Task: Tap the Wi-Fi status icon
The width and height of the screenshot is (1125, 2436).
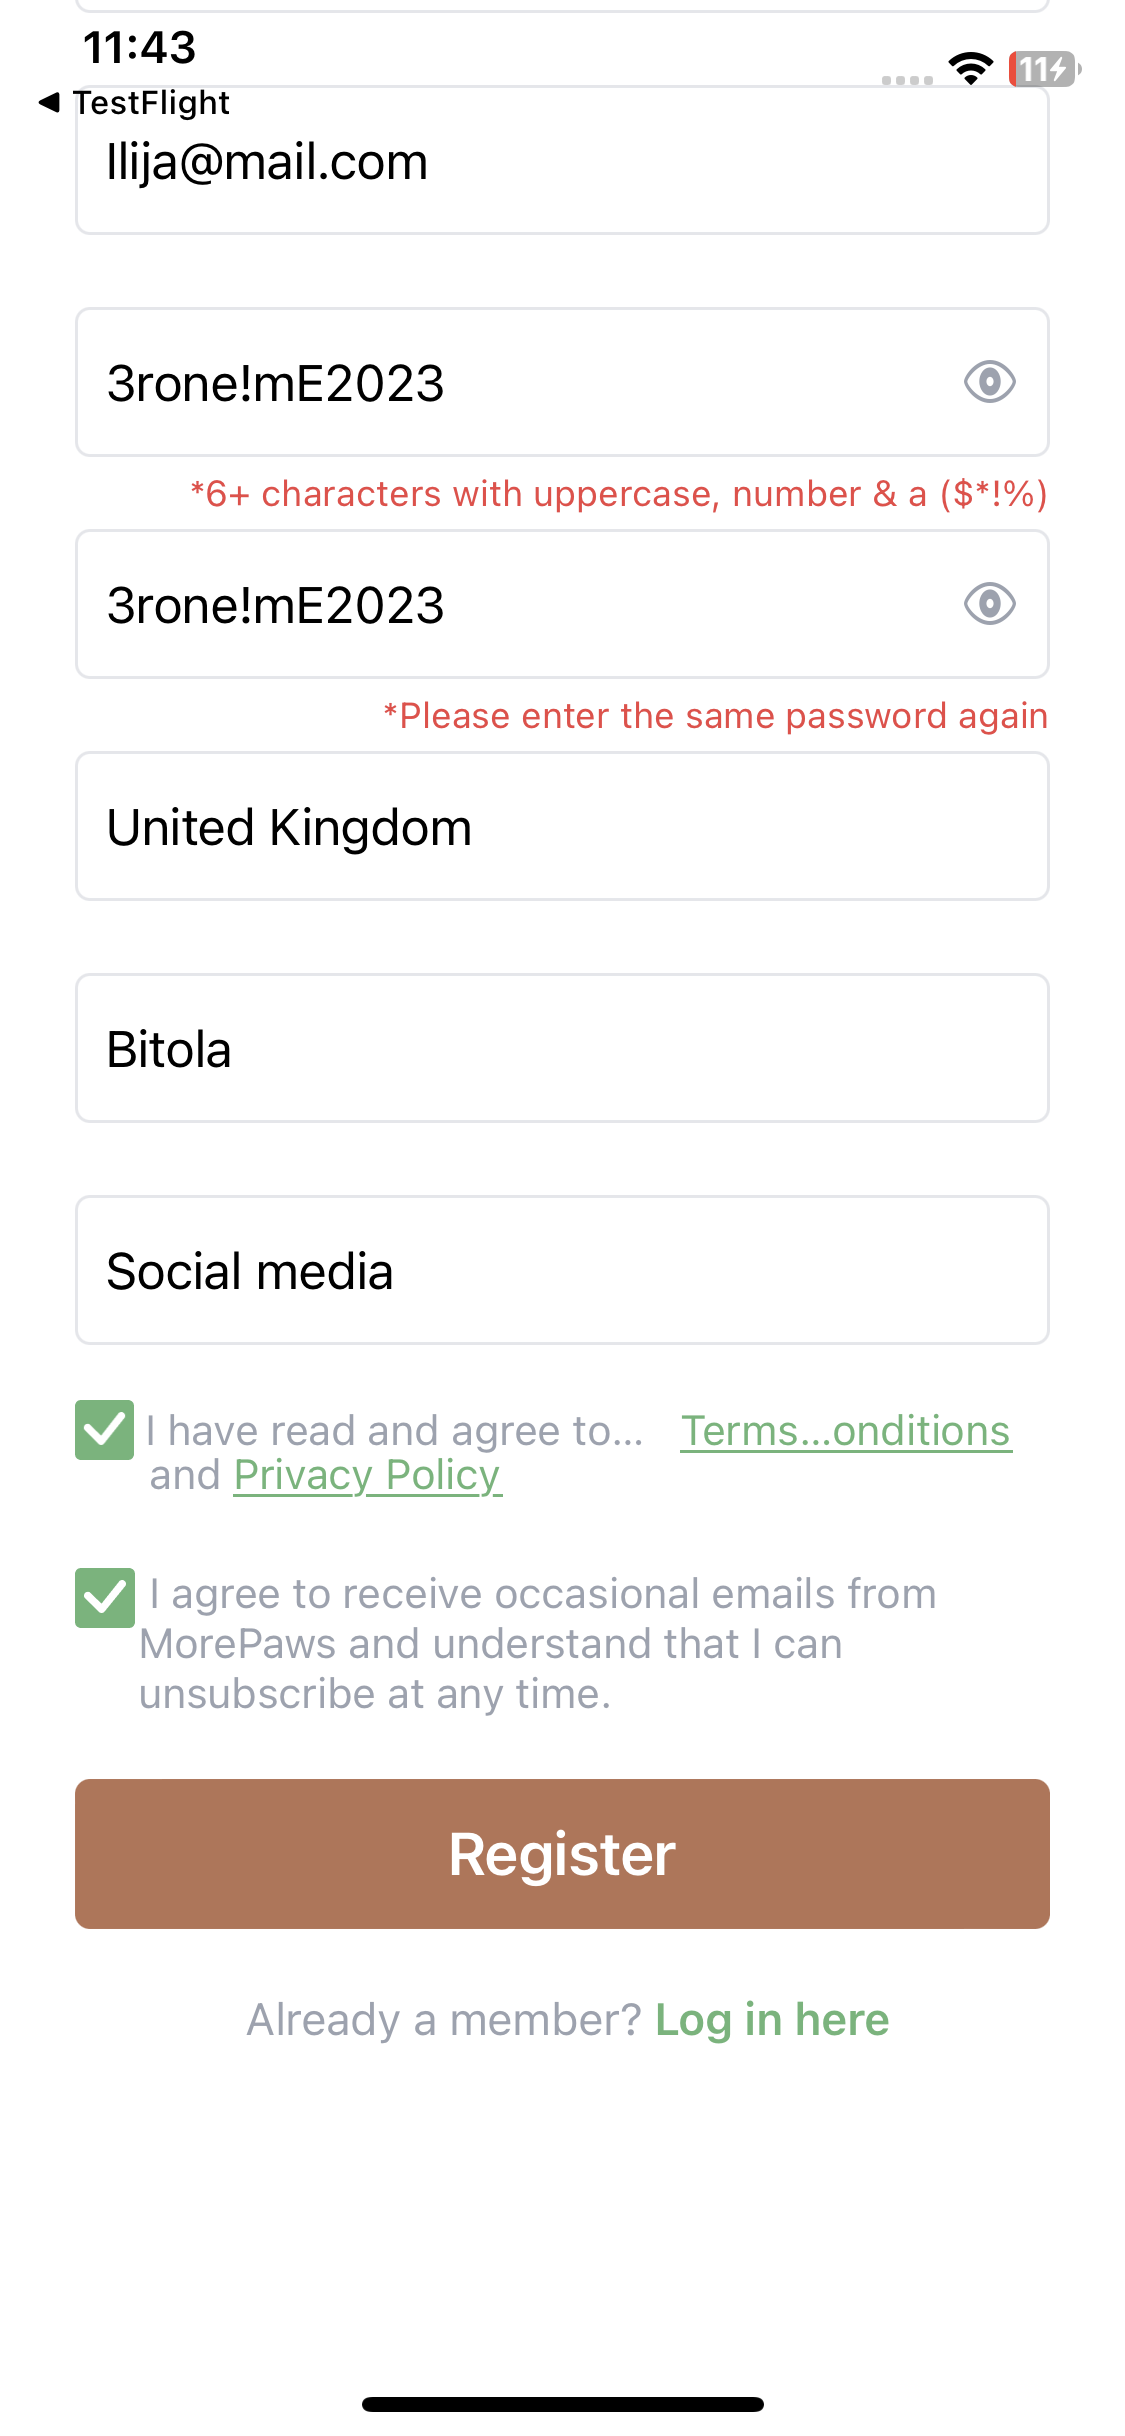Action: (x=970, y=68)
